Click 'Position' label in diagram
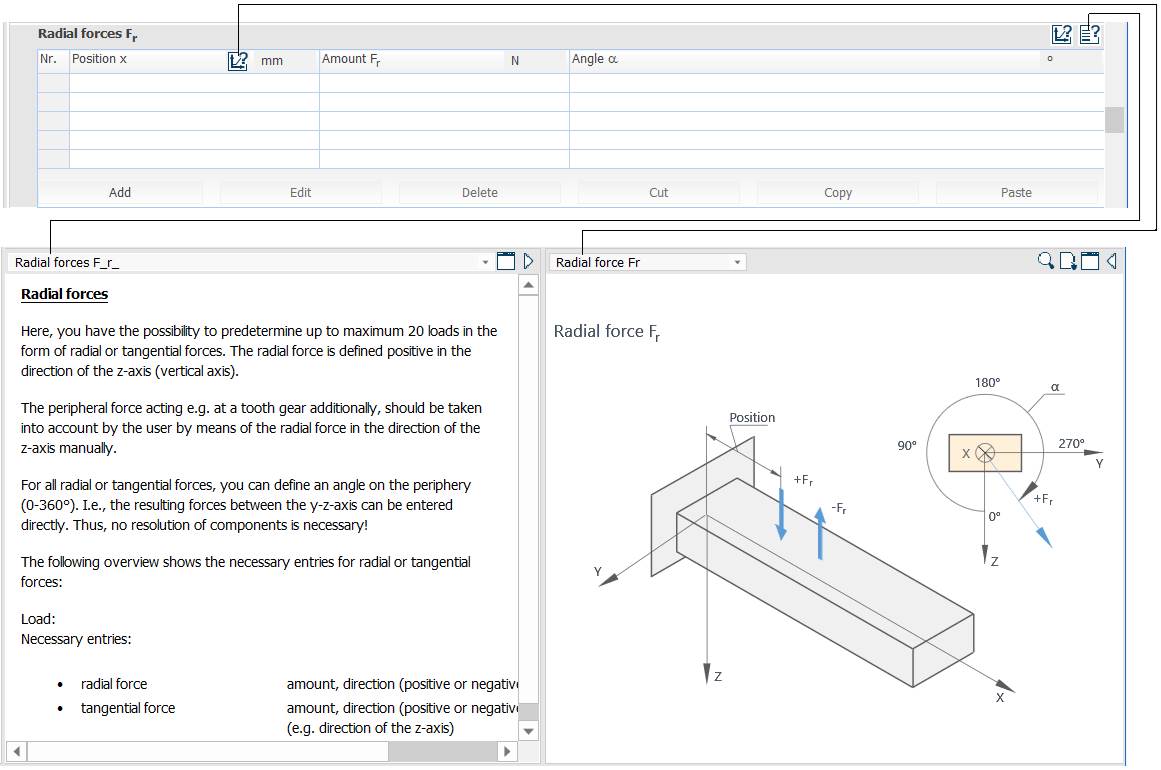 pyautogui.click(x=752, y=418)
